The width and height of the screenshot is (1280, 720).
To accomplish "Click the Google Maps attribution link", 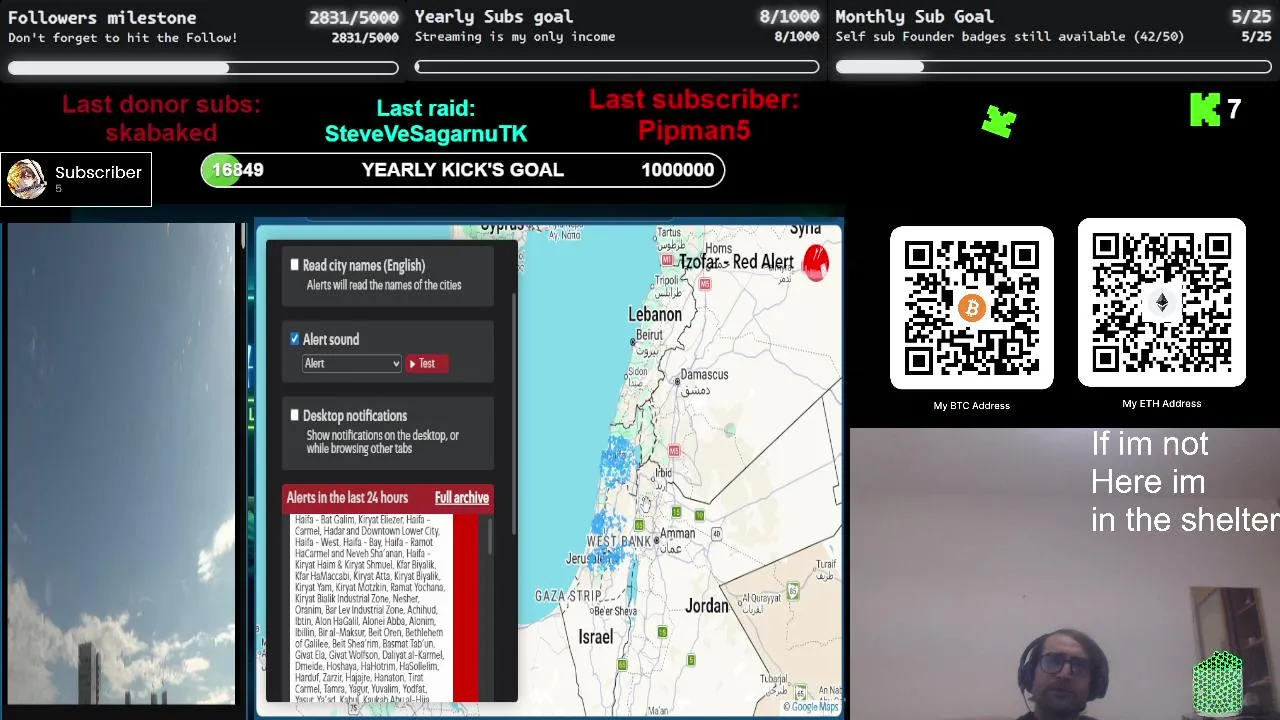I will [x=811, y=707].
